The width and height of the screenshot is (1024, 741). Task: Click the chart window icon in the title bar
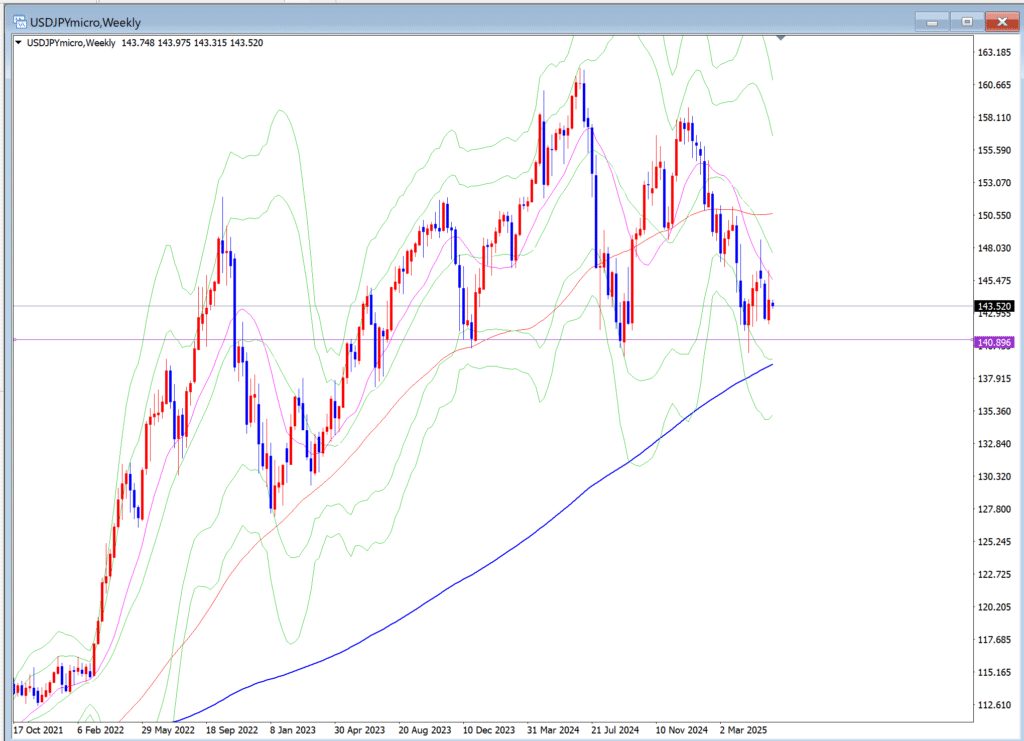pos(20,22)
